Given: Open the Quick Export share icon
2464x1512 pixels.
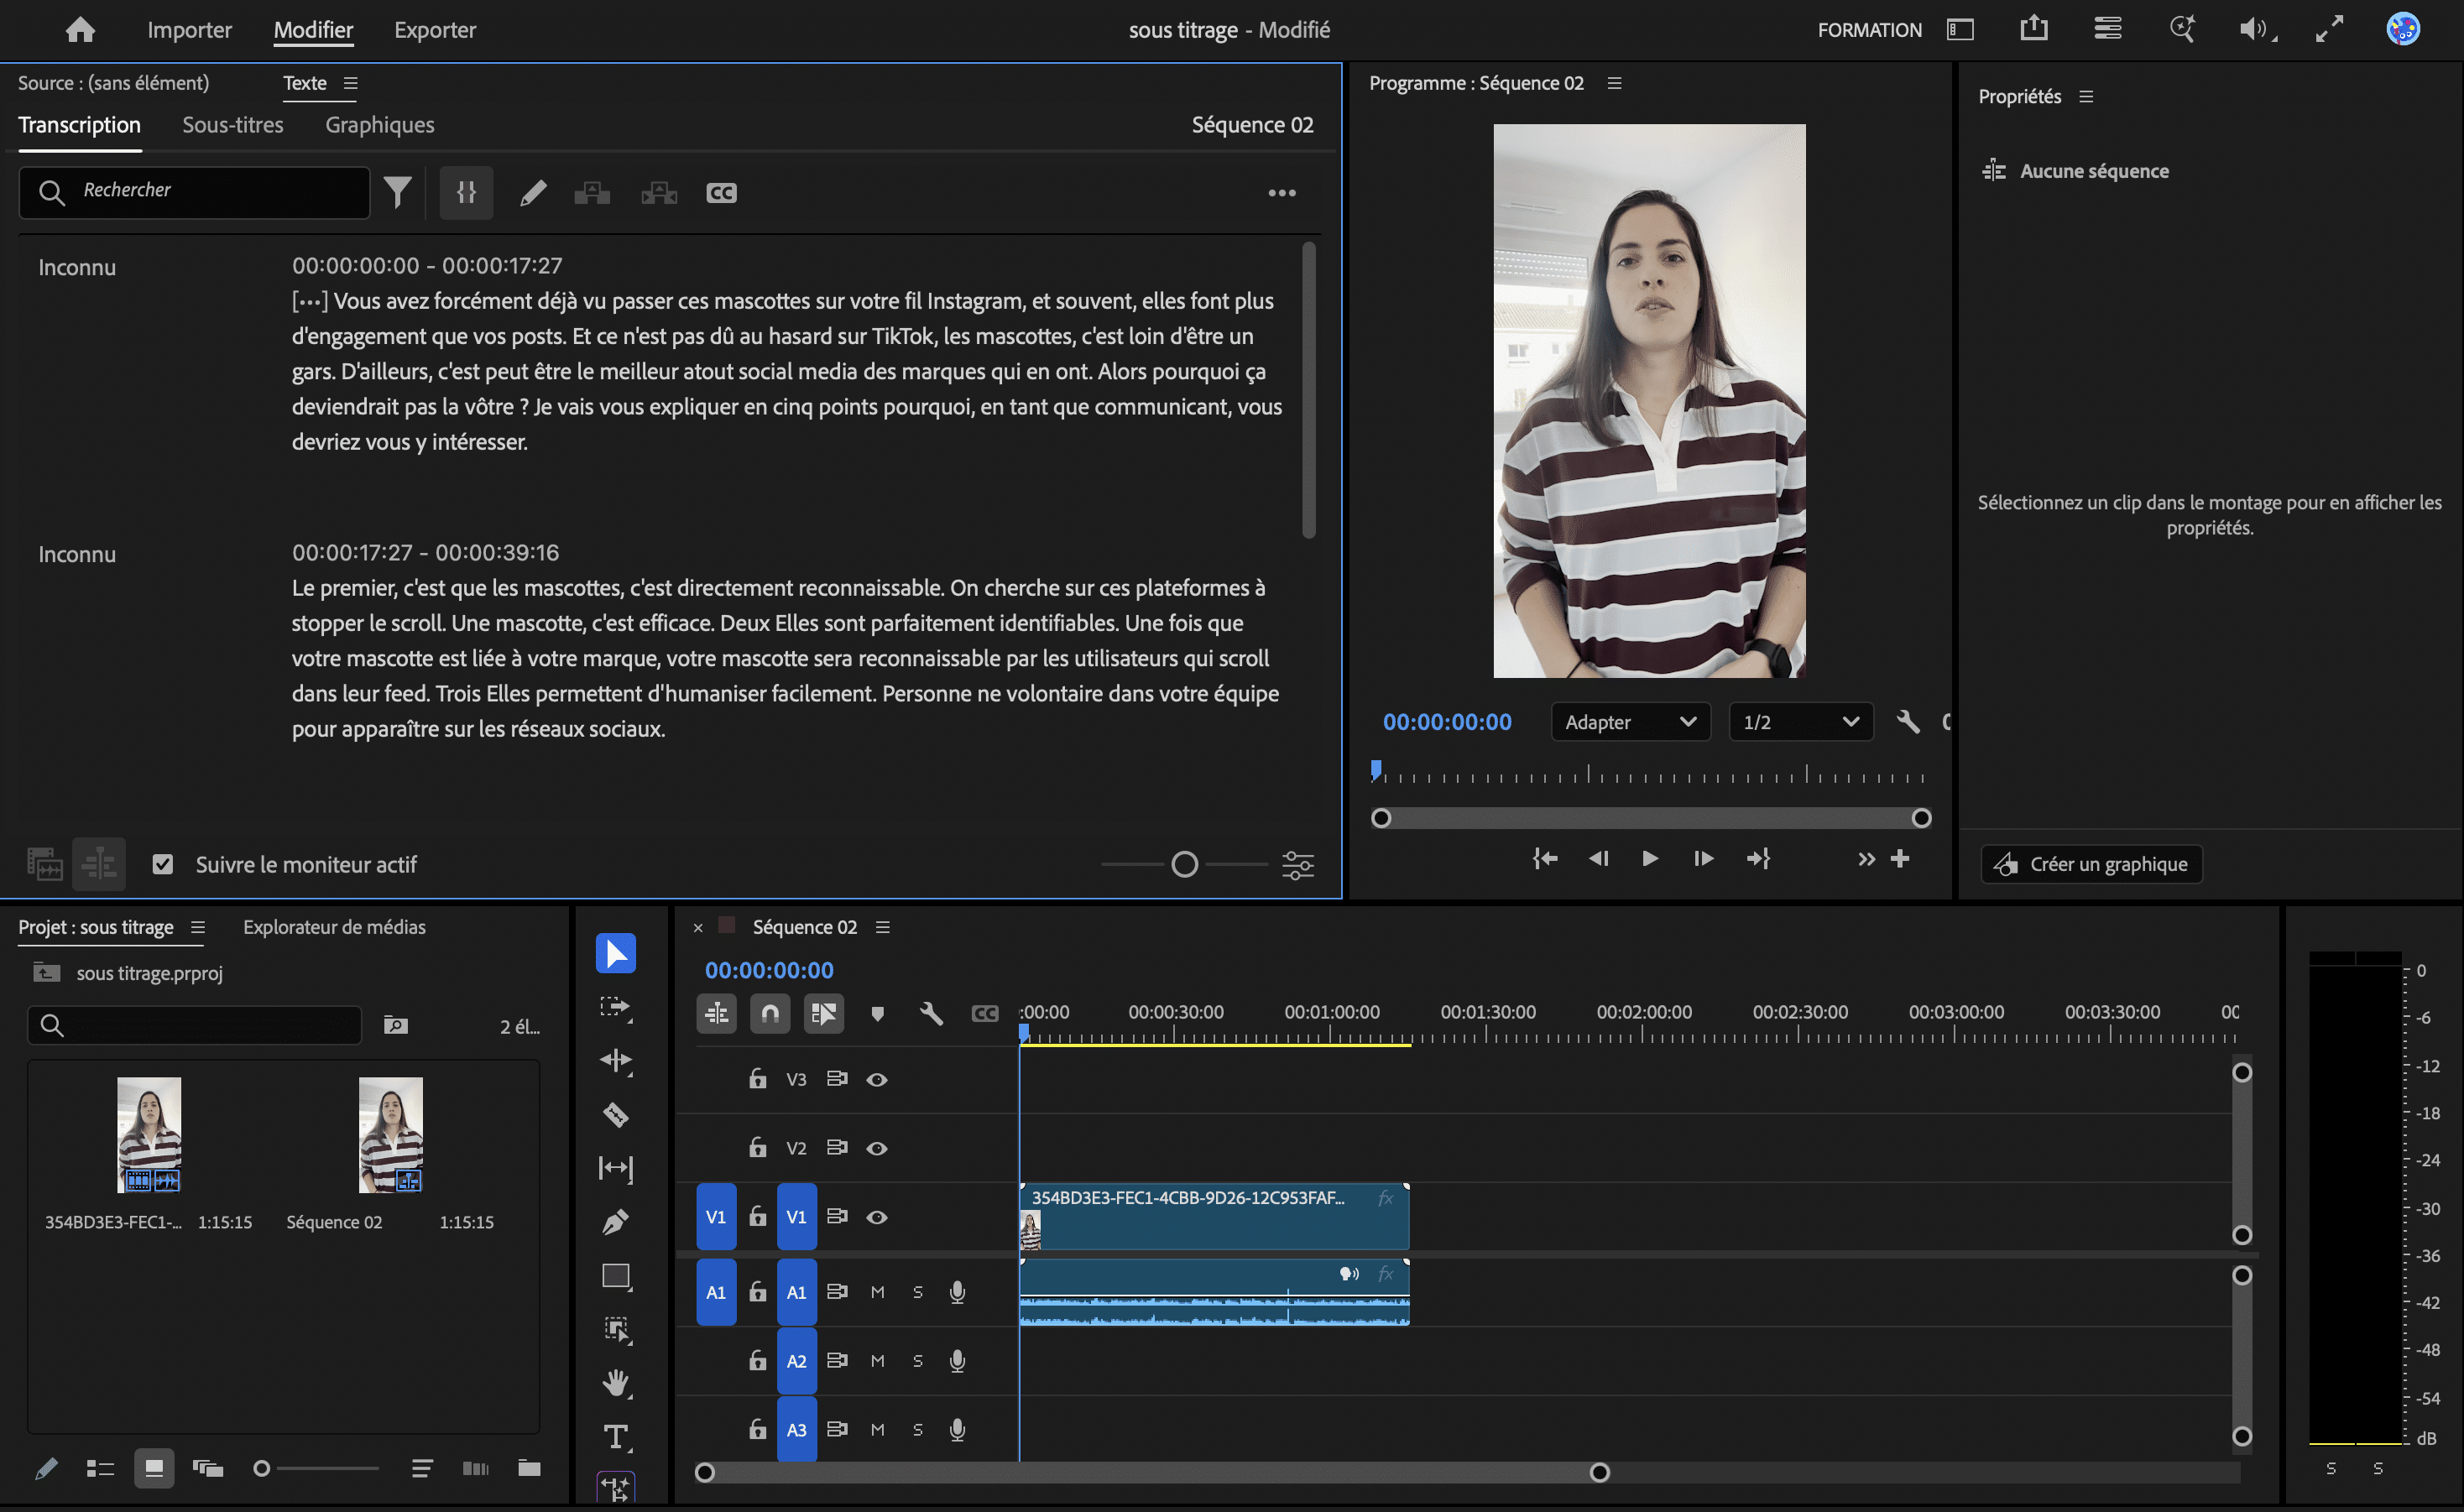Looking at the screenshot, I should [x=2033, y=29].
